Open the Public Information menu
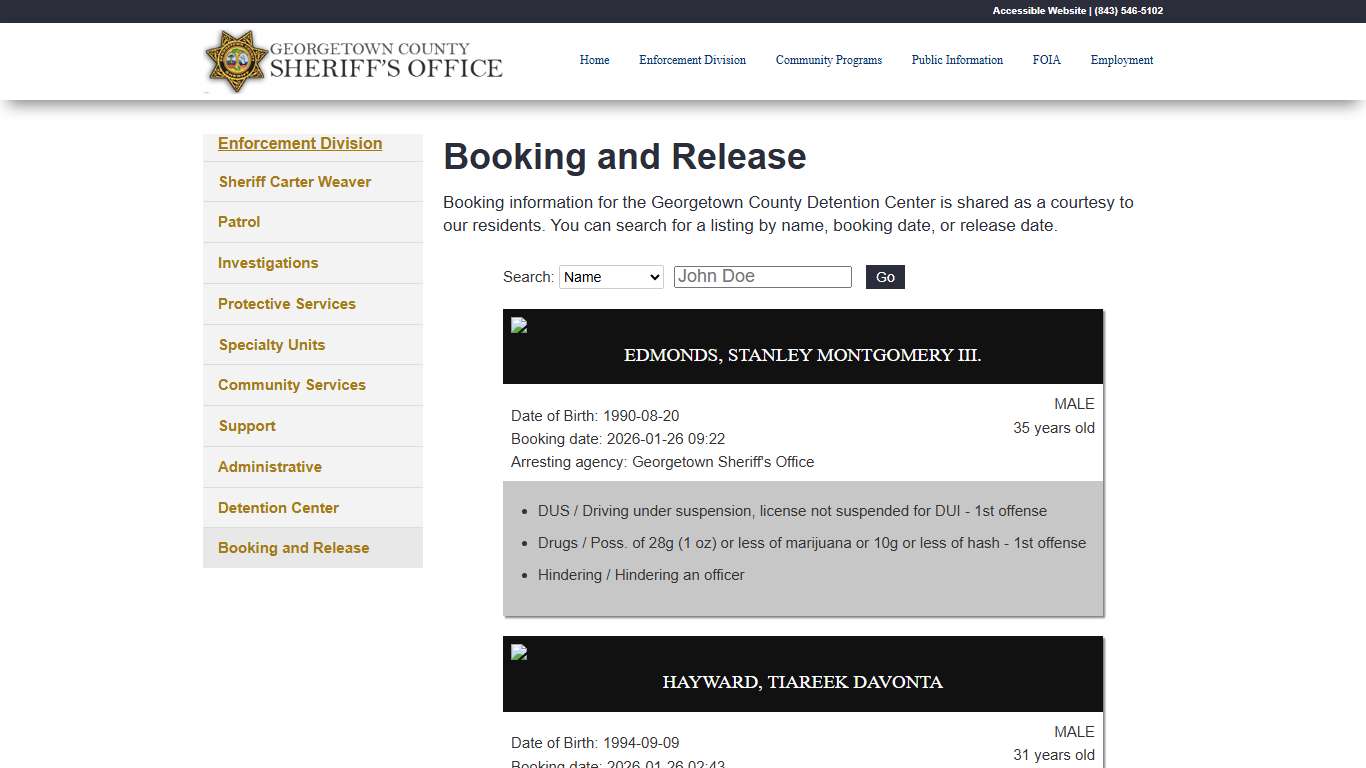The image size is (1366, 768). 957,60
